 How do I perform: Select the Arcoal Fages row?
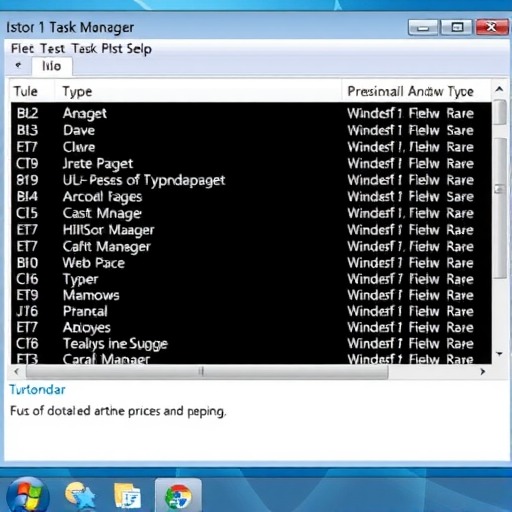tap(251, 197)
